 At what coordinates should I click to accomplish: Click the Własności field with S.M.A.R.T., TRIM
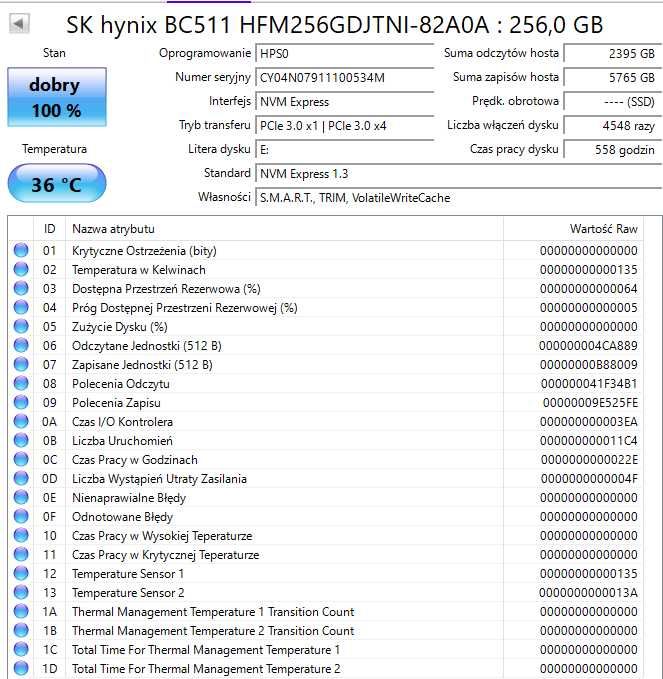pyautogui.click(x=458, y=198)
